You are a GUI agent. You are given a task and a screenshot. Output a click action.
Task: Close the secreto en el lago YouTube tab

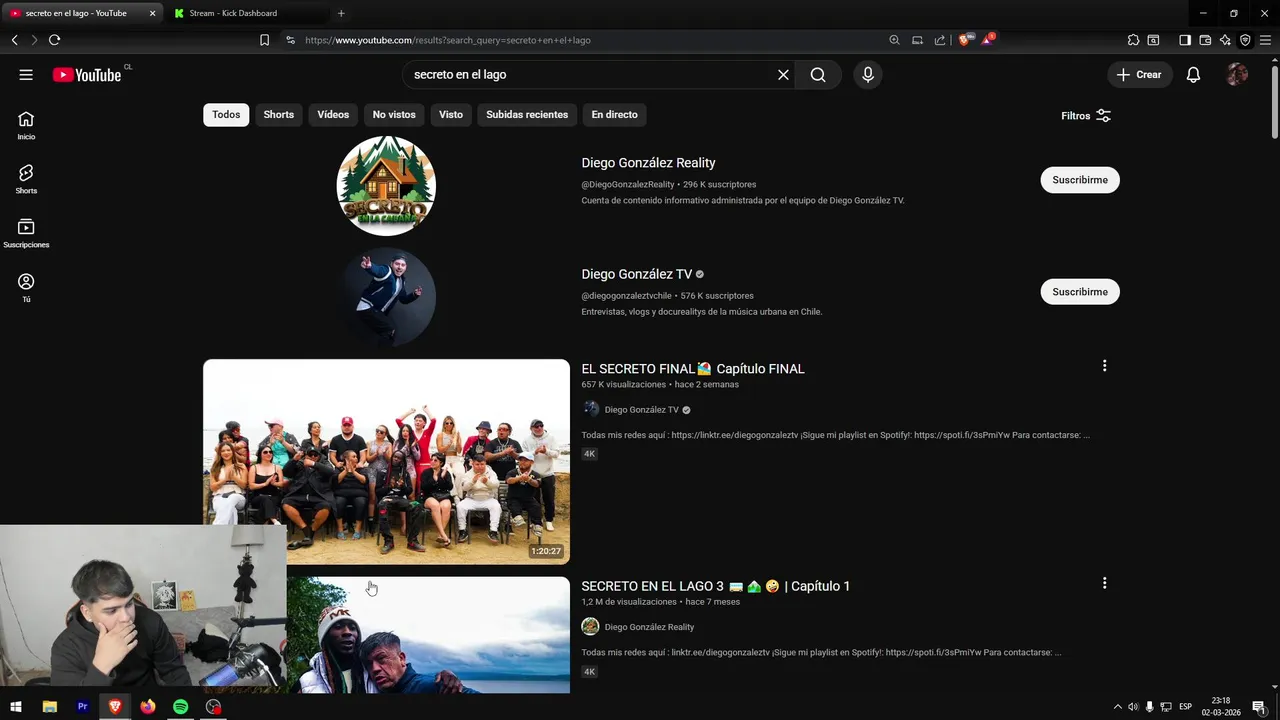(x=152, y=13)
